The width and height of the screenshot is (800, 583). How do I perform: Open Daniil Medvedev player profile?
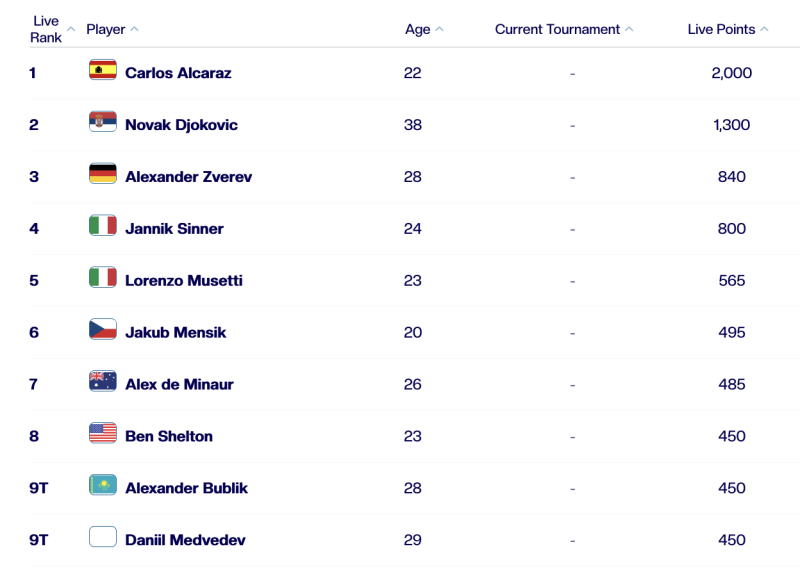tap(185, 540)
